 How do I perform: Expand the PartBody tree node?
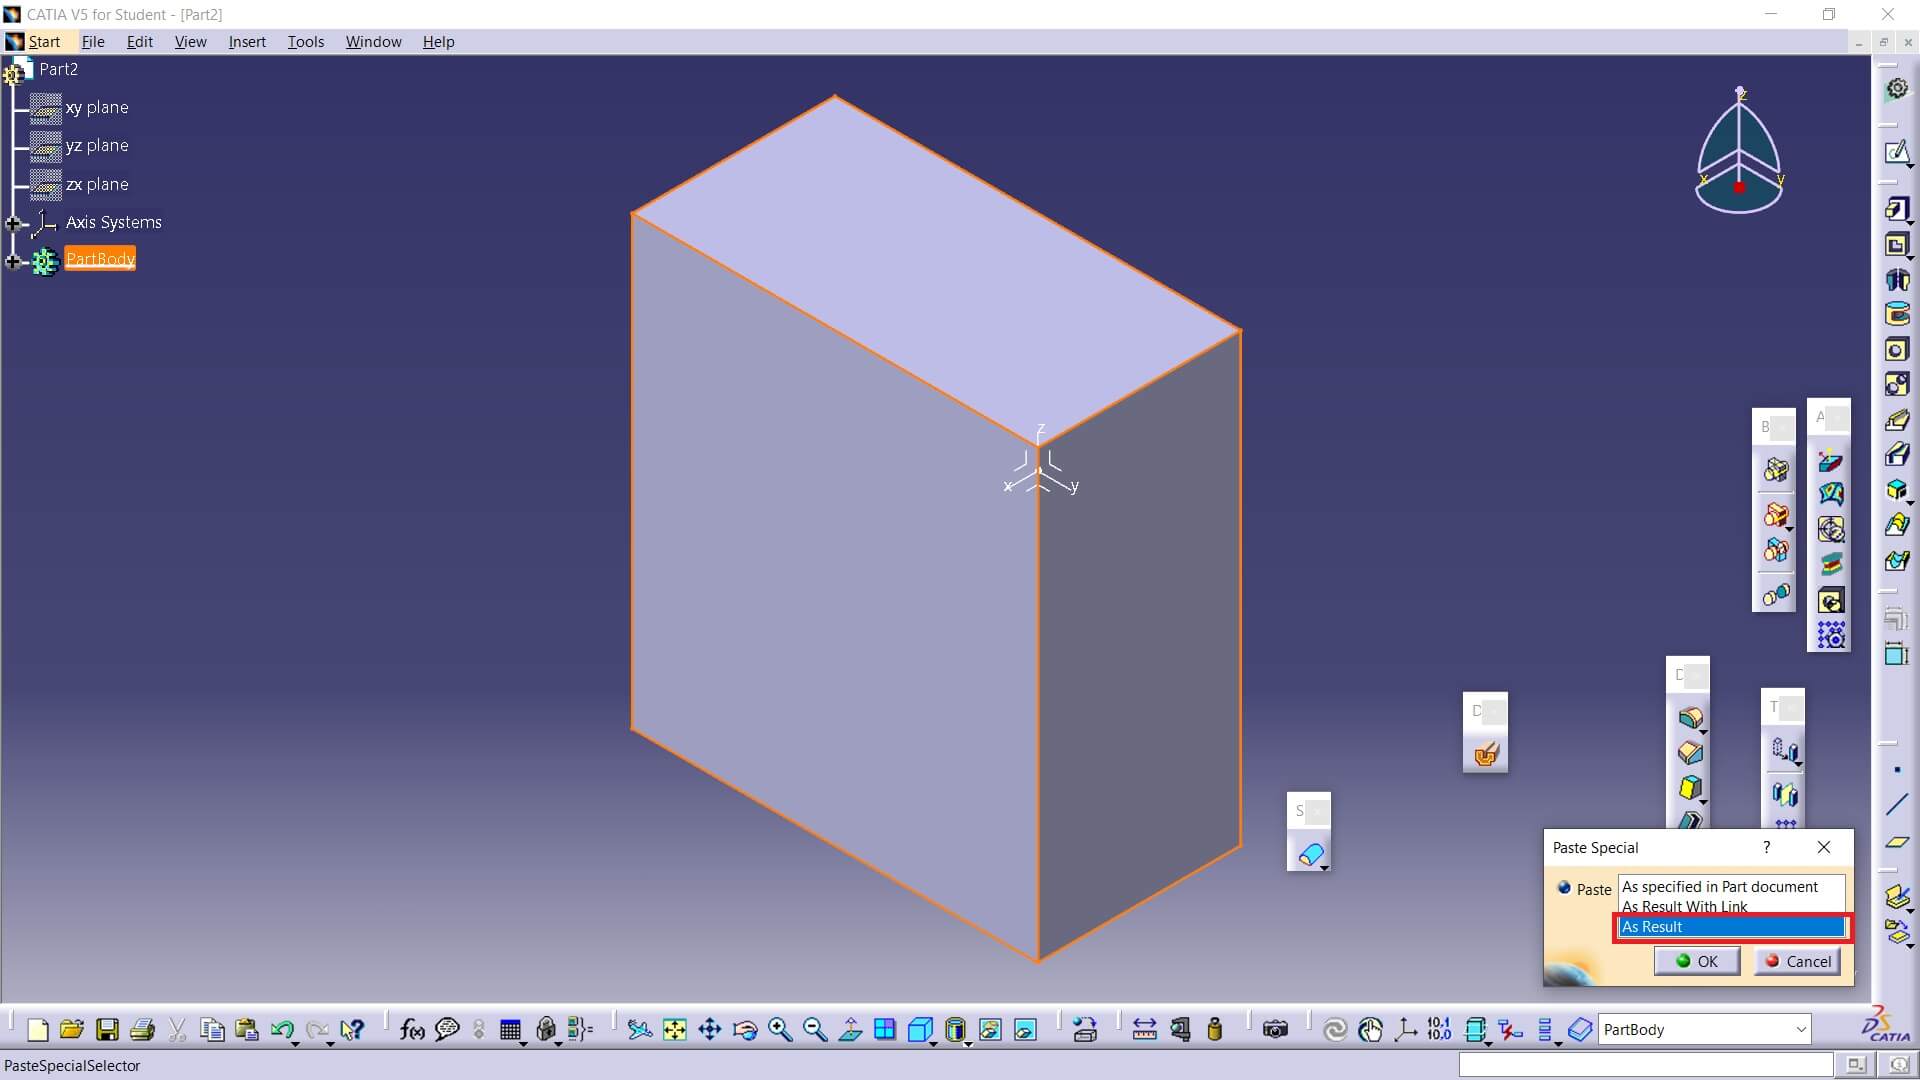[13, 261]
